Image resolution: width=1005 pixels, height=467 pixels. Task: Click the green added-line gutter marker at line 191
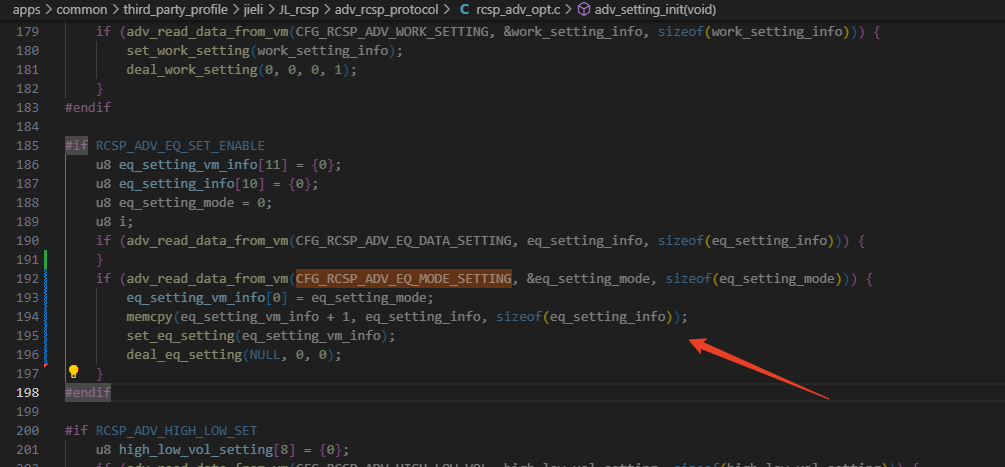pos(46,259)
